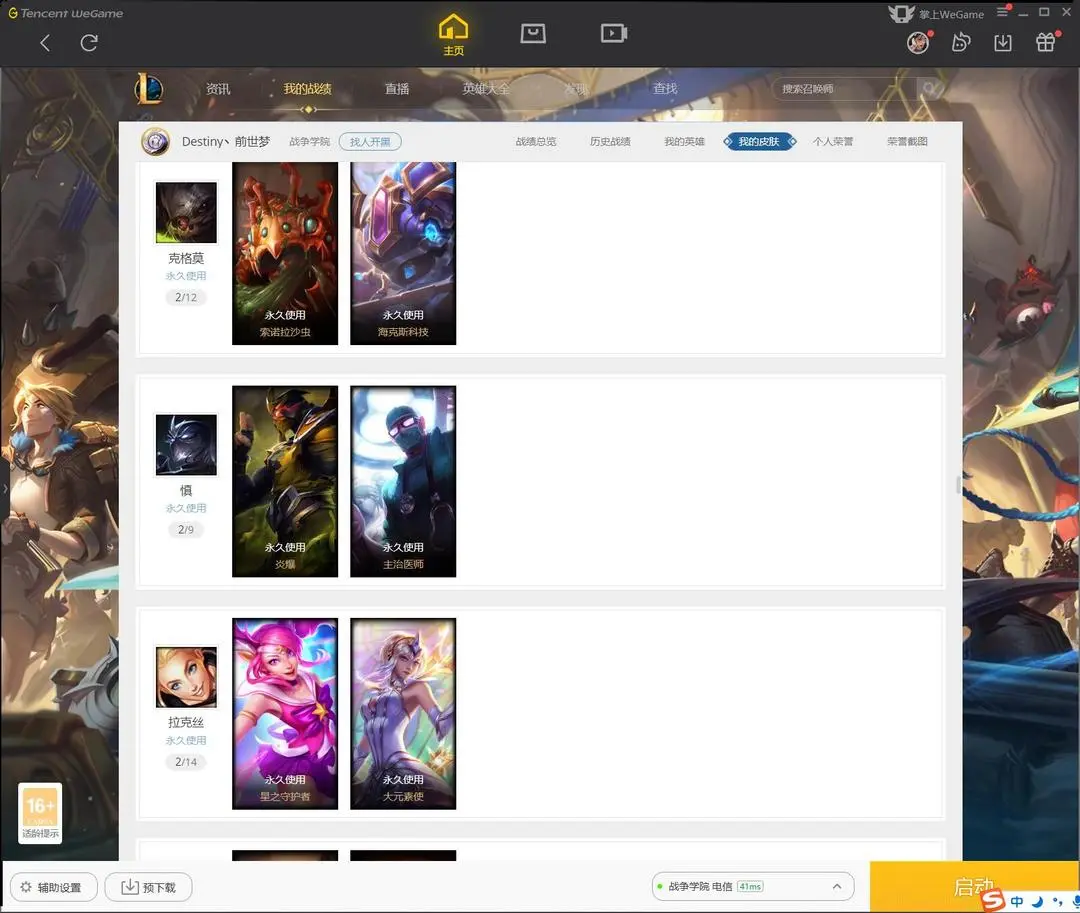Viewport: 1080px width, 913px height.
Task: Open the summoner profile avatar icon
Action: [156, 142]
